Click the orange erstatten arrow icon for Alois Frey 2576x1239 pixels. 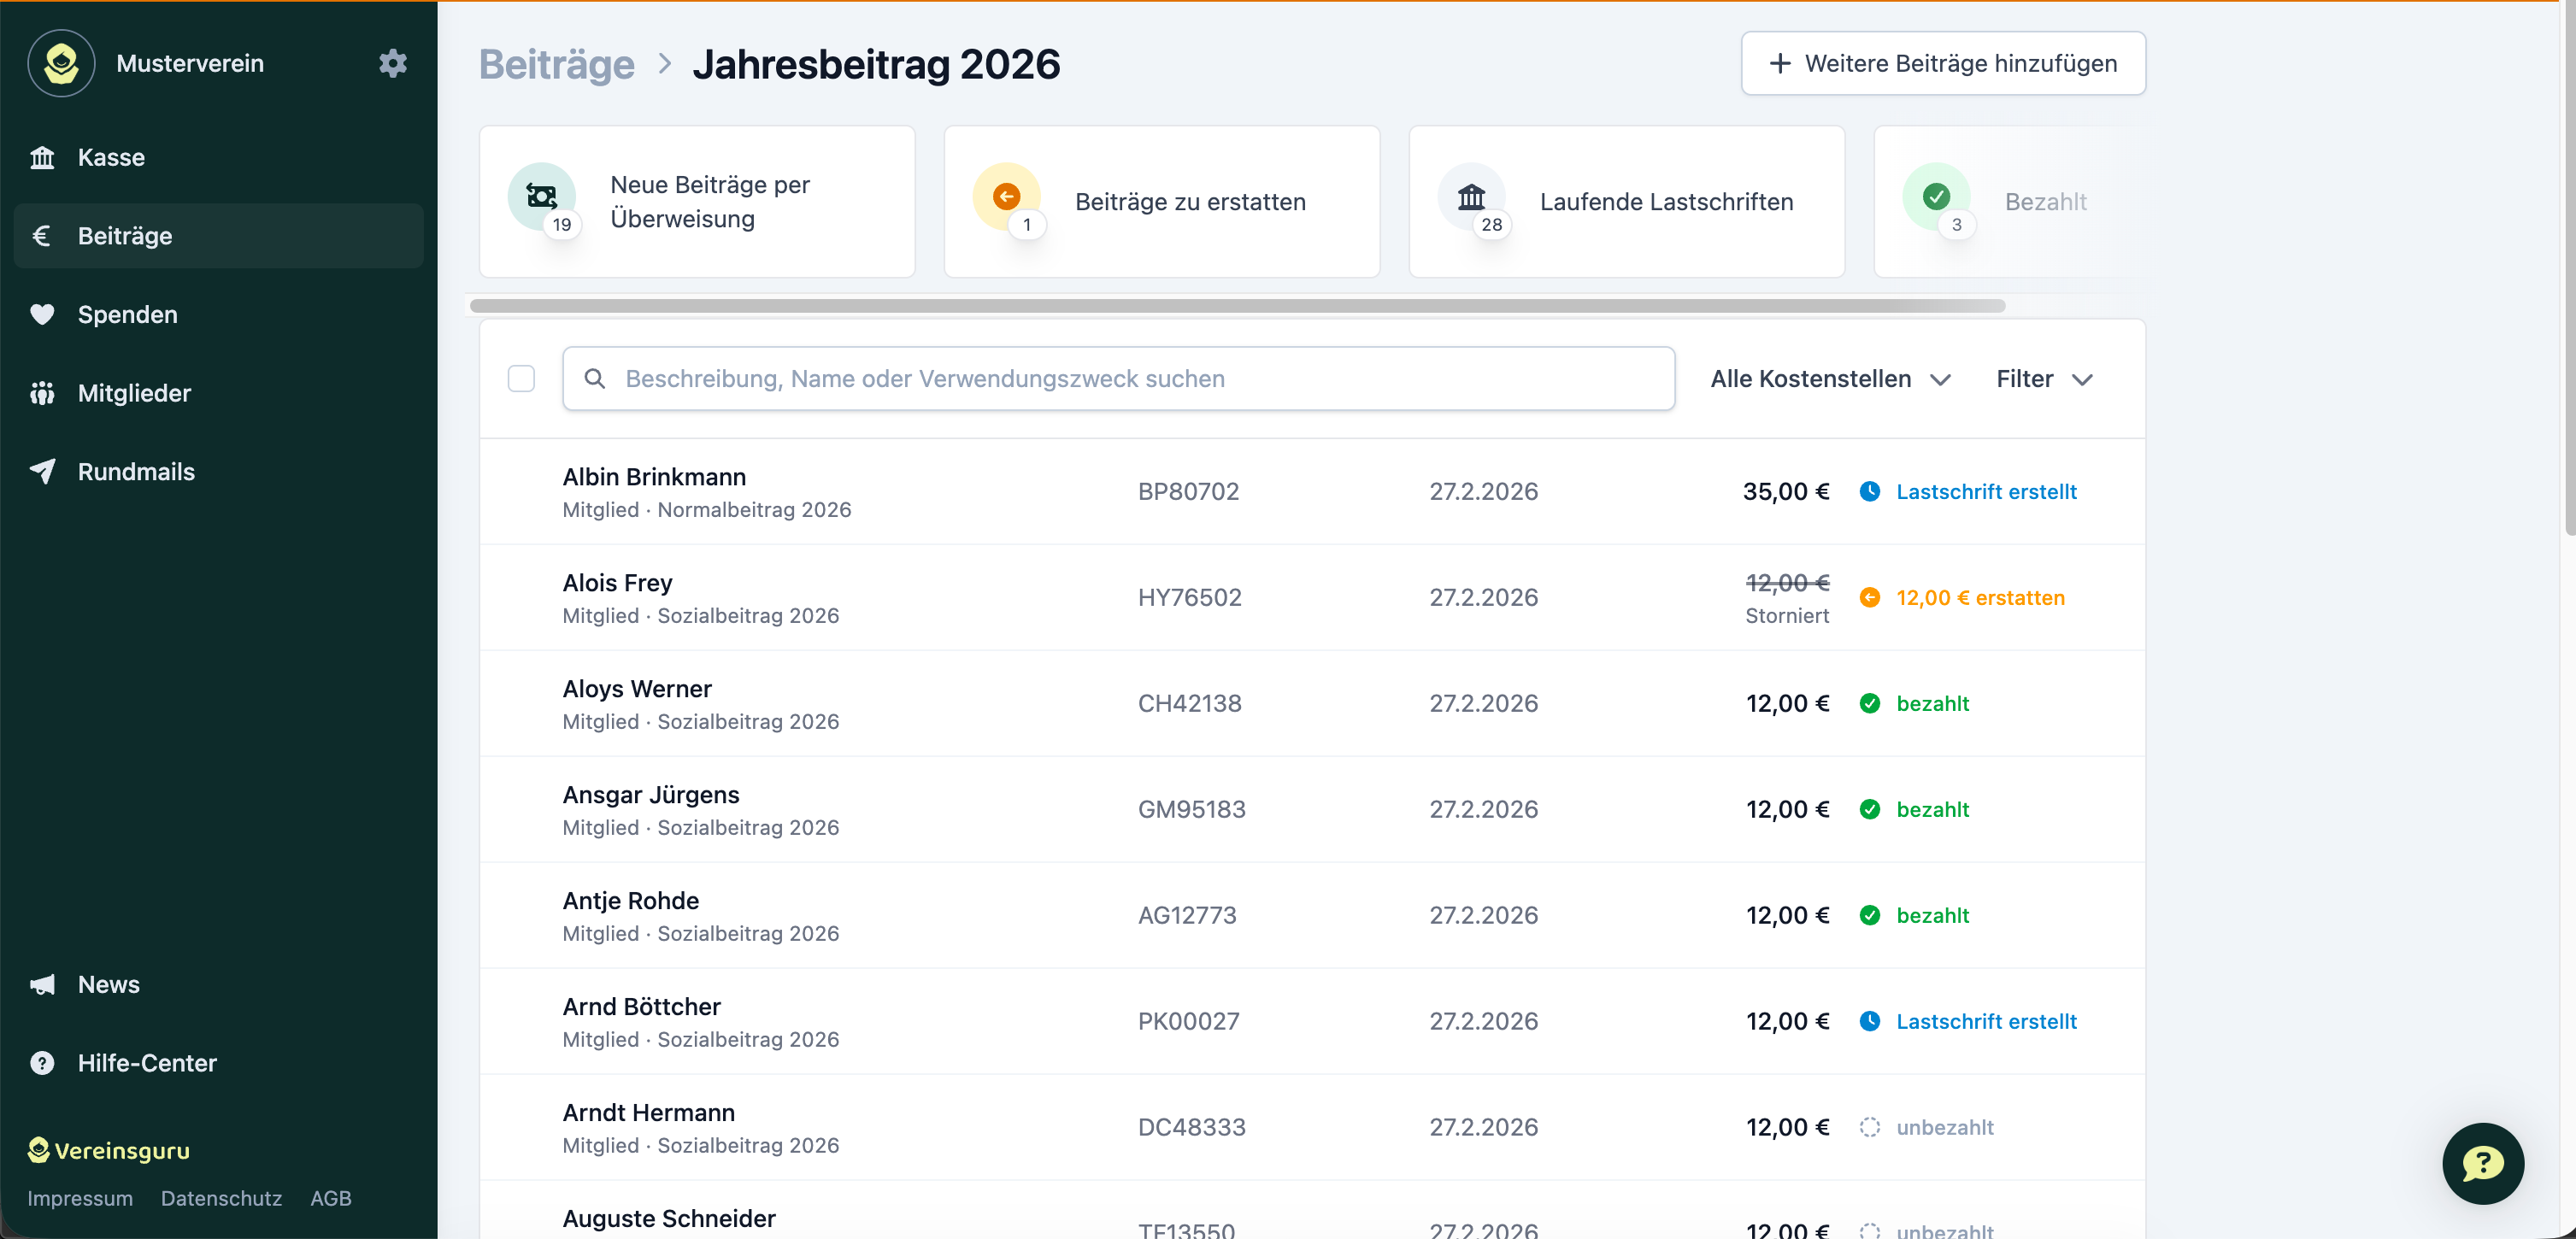click(x=1870, y=597)
